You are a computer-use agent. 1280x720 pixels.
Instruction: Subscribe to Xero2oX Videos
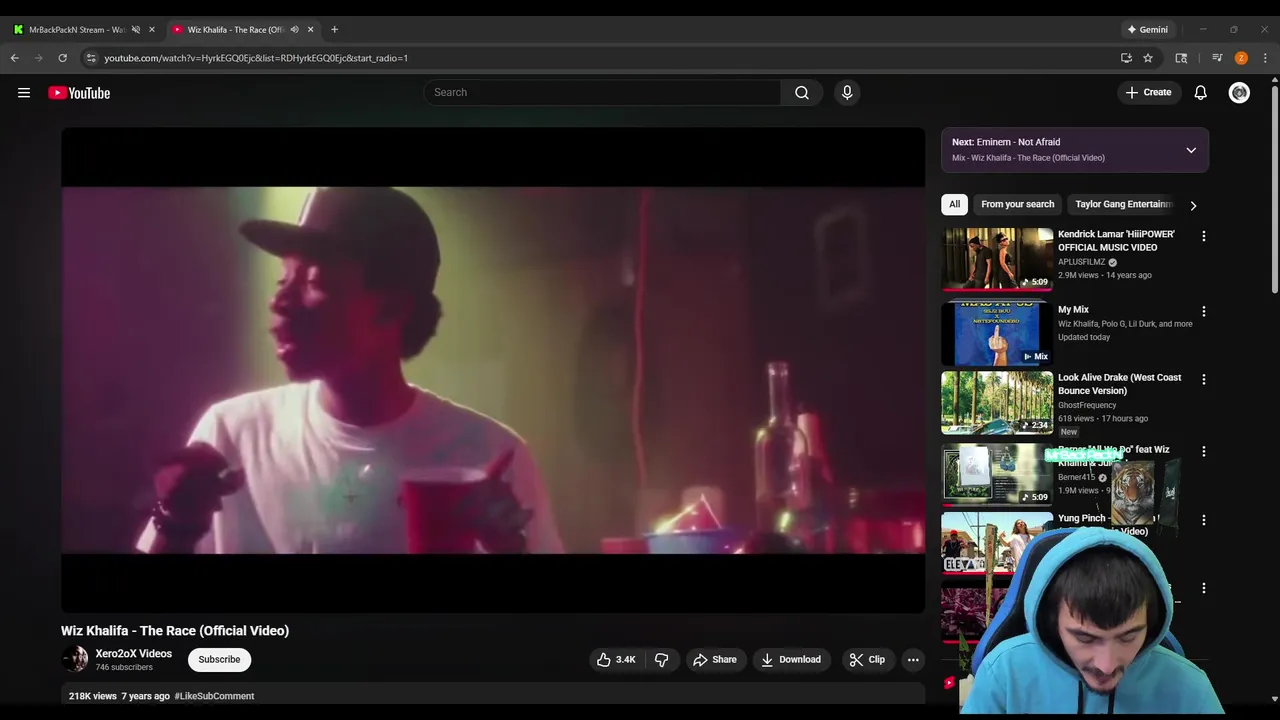[219, 660]
